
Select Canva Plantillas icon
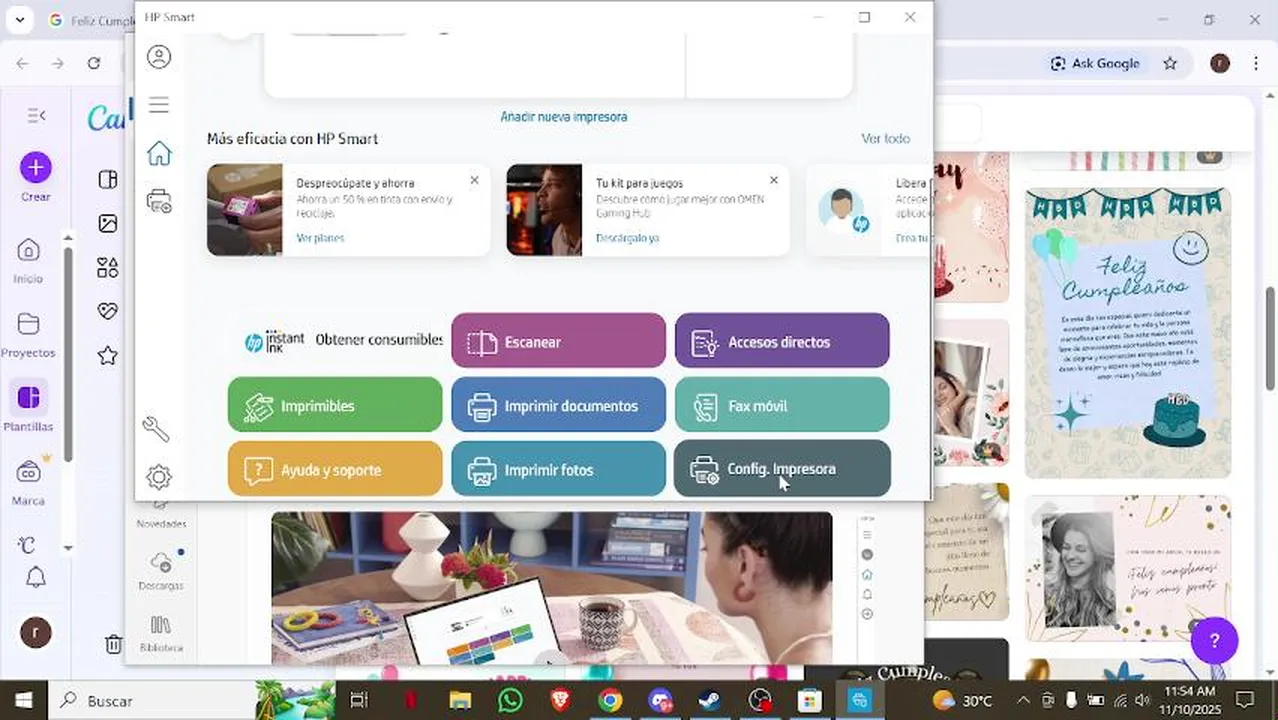[28, 398]
